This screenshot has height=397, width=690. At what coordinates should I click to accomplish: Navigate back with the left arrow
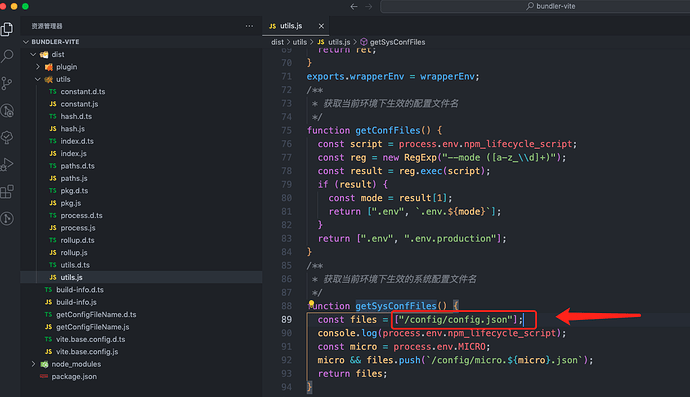(x=354, y=6)
